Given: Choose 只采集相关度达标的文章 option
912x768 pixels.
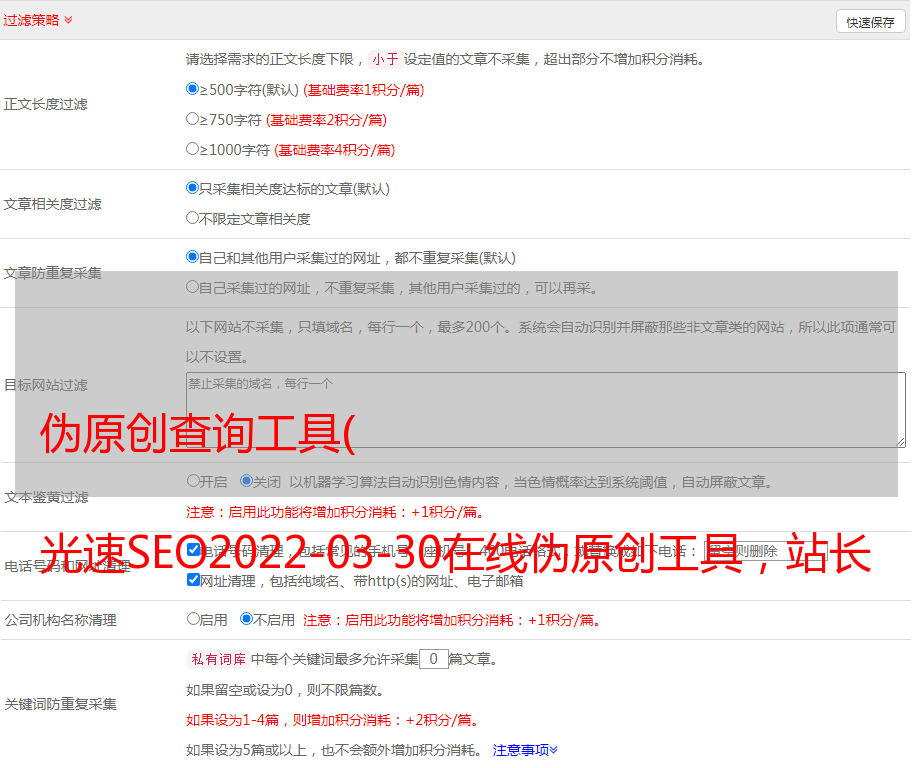Looking at the screenshot, I should click(193, 188).
